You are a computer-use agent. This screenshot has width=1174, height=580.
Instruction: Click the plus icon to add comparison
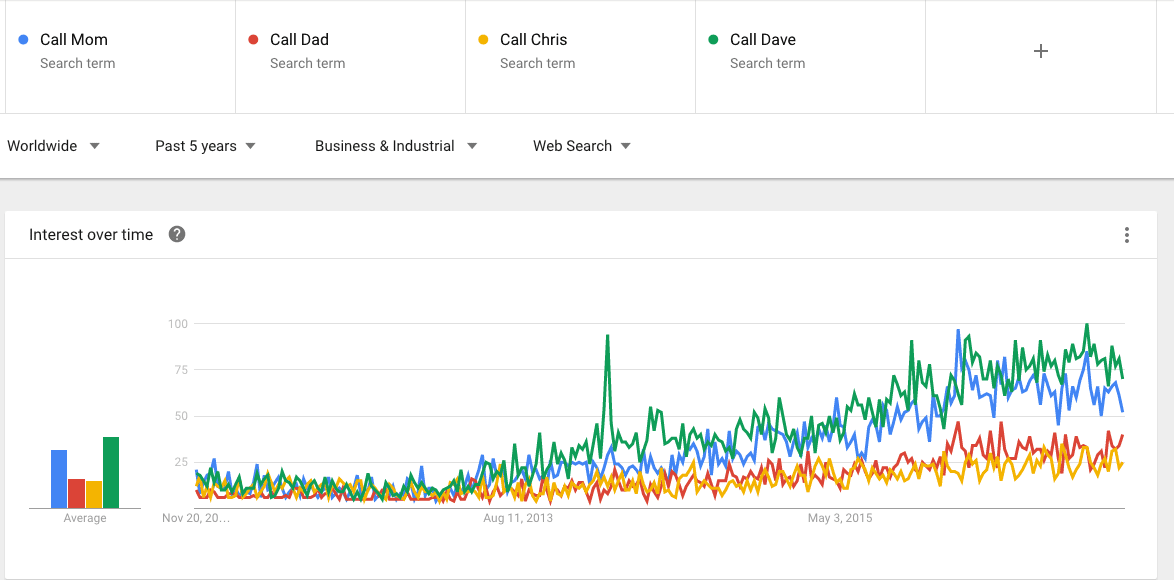[x=1040, y=51]
